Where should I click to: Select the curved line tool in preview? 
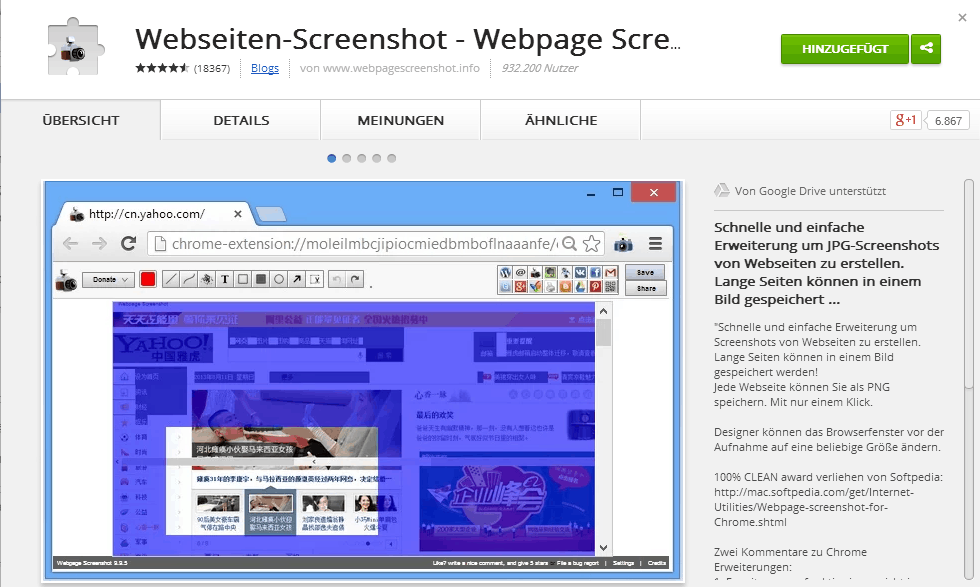tap(188, 279)
